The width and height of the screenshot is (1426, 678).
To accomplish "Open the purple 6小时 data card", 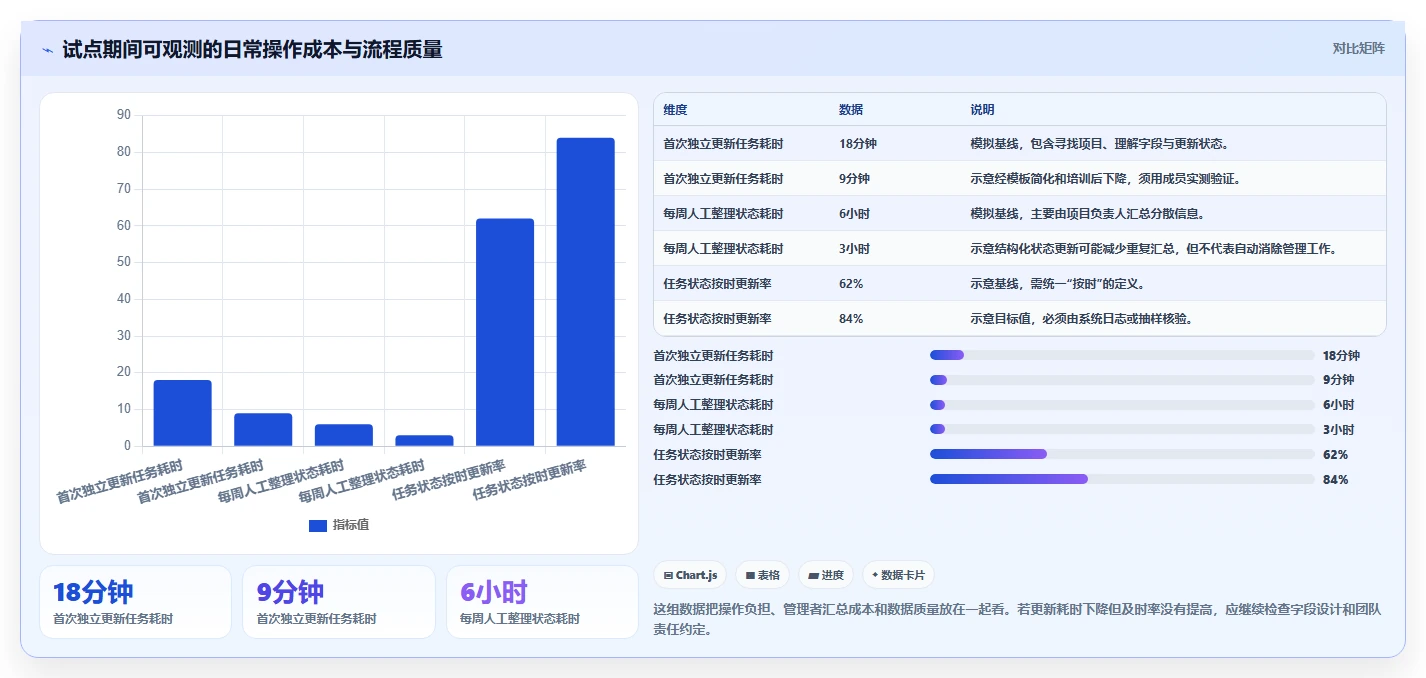I will click(x=542, y=602).
